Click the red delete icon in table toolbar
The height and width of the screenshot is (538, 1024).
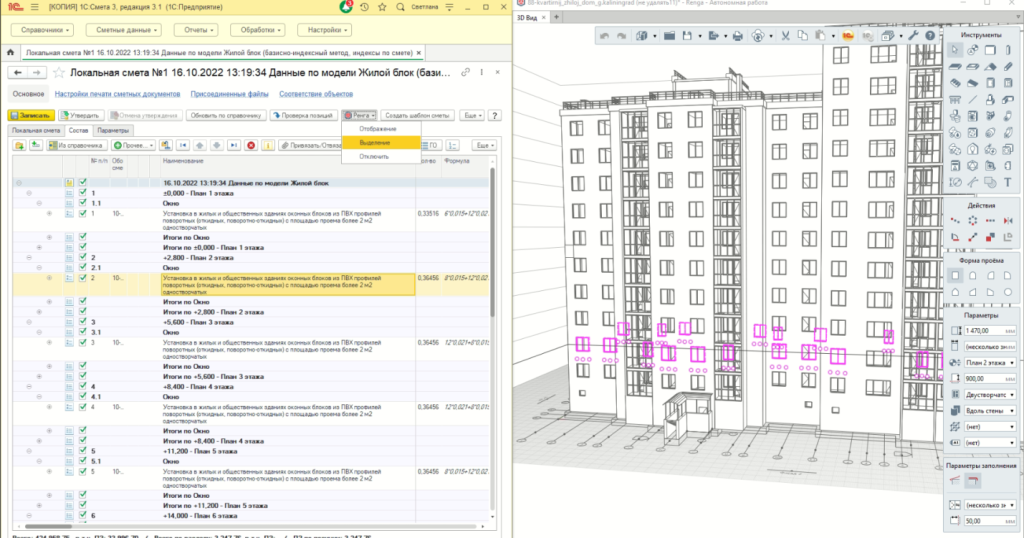251,146
